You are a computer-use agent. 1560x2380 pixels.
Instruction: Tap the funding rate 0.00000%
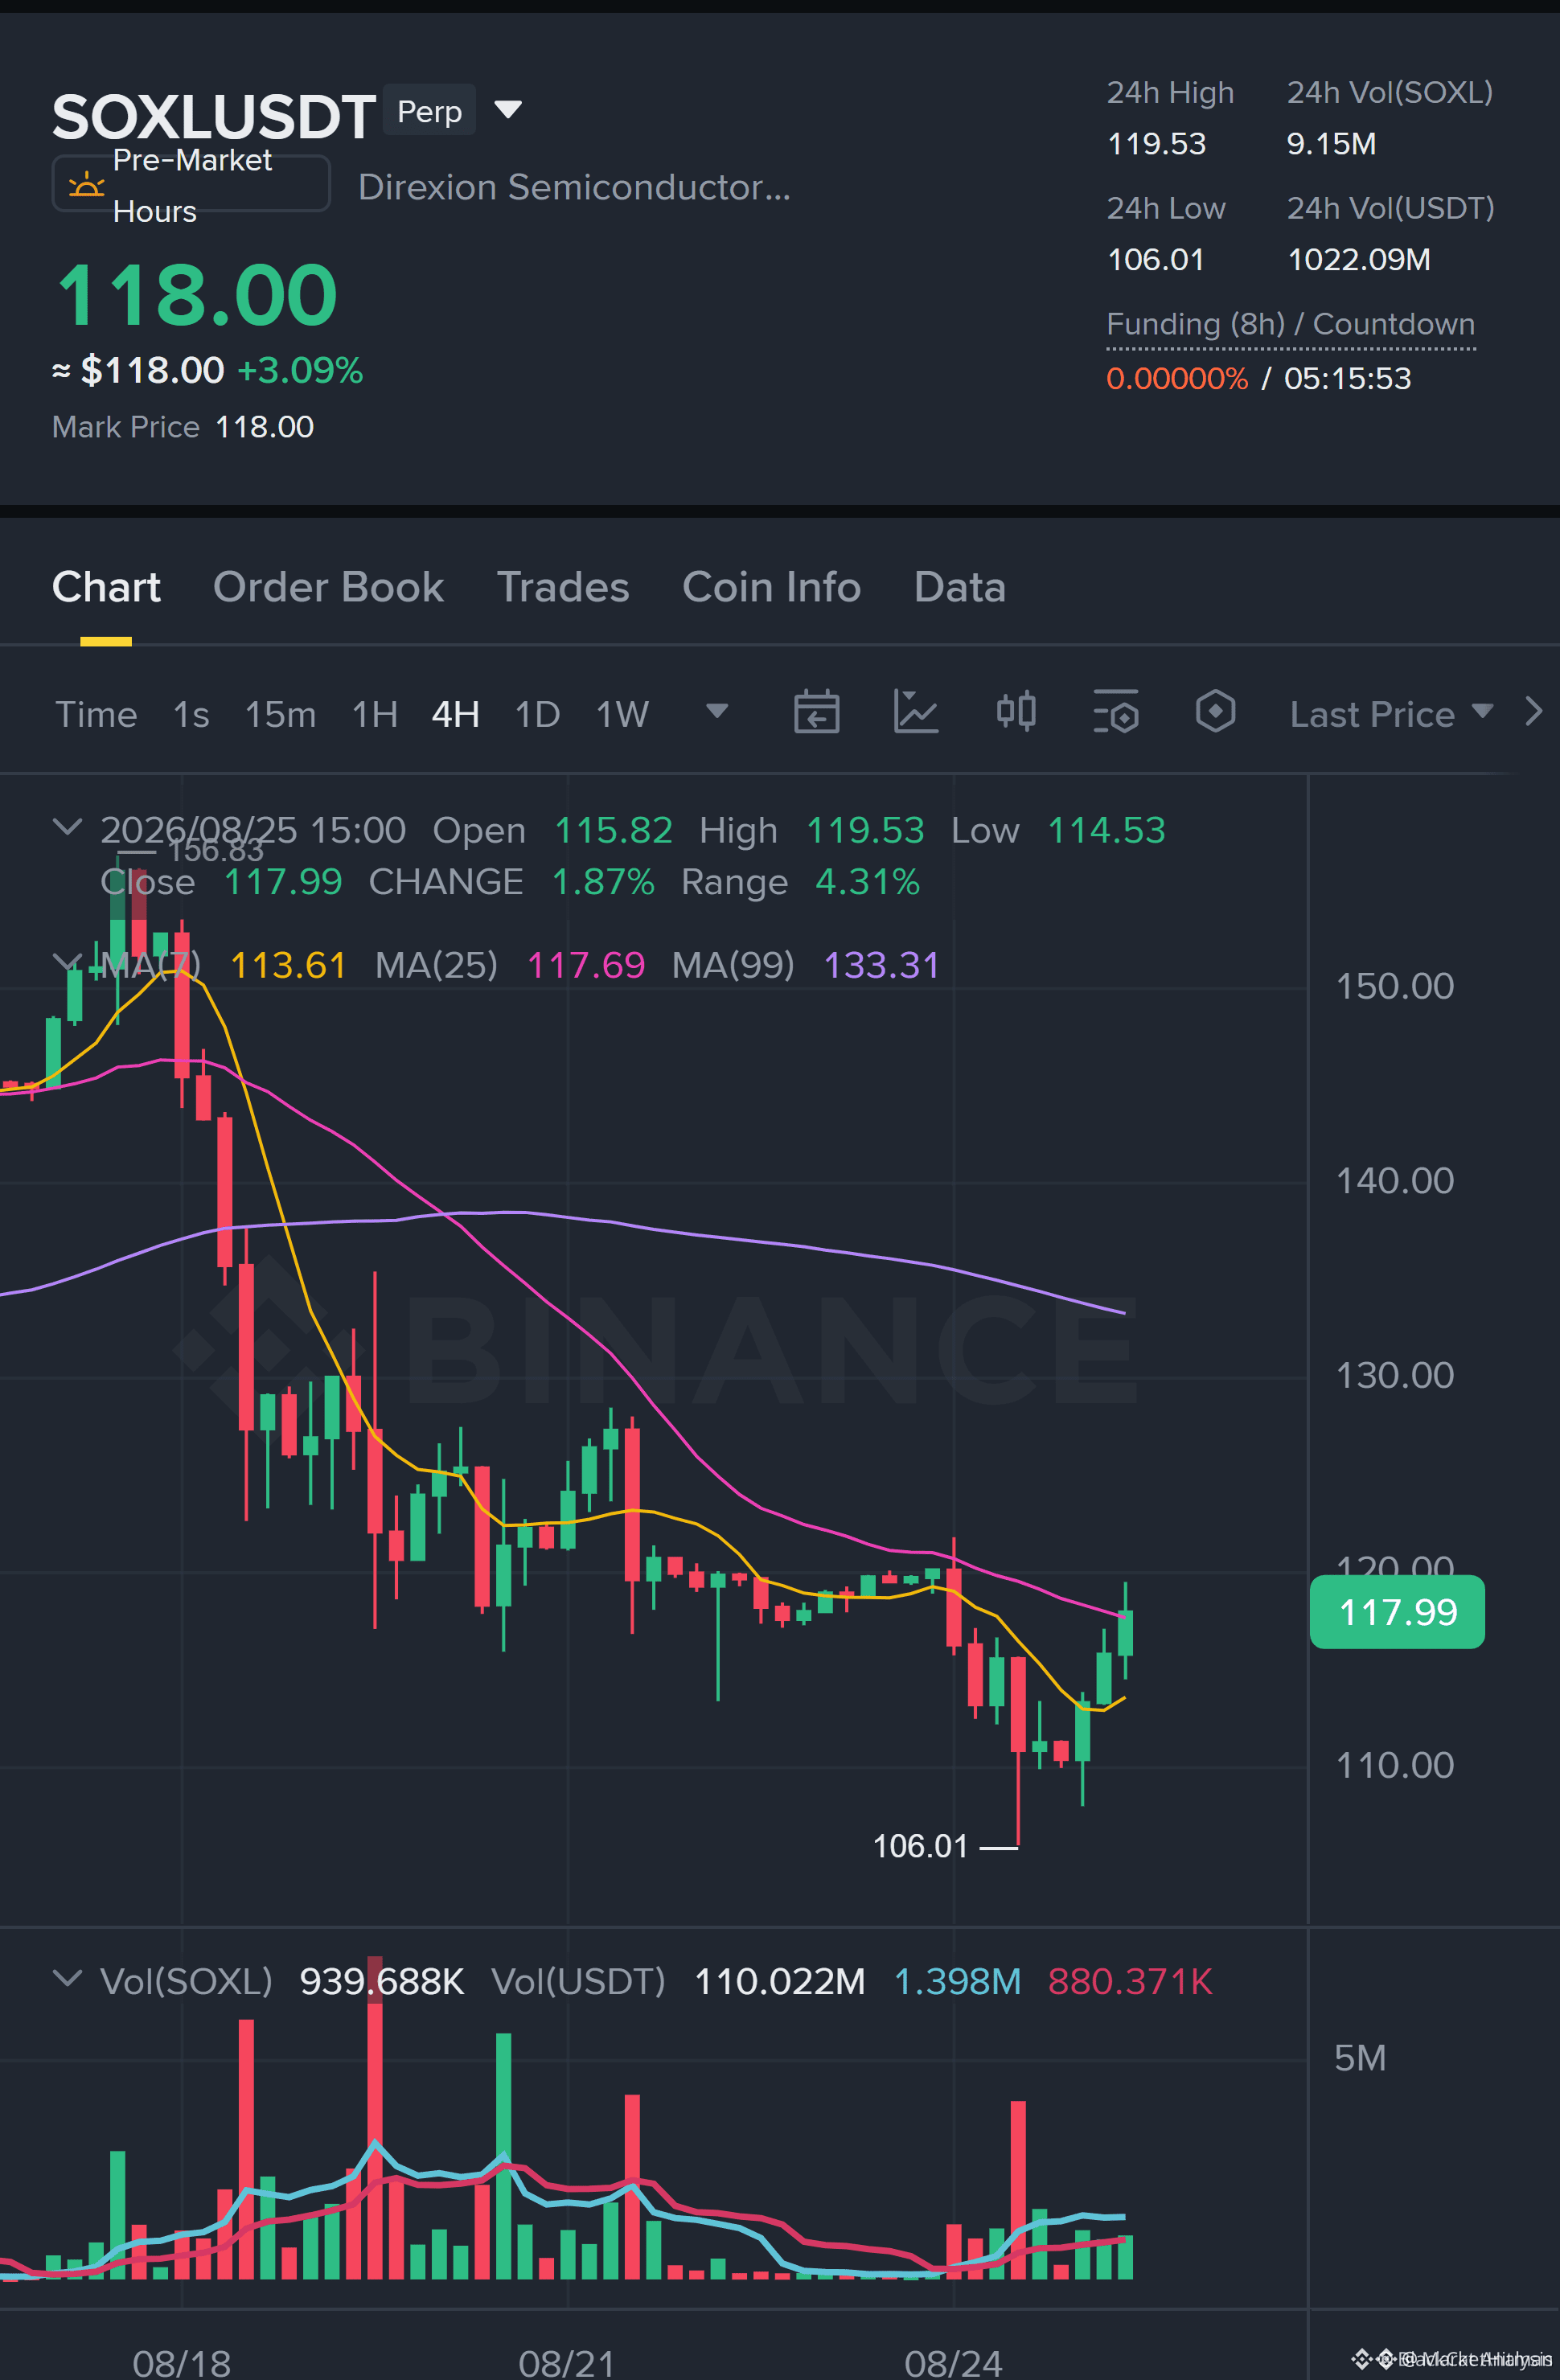pyautogui.click(x=1177, y=379)
